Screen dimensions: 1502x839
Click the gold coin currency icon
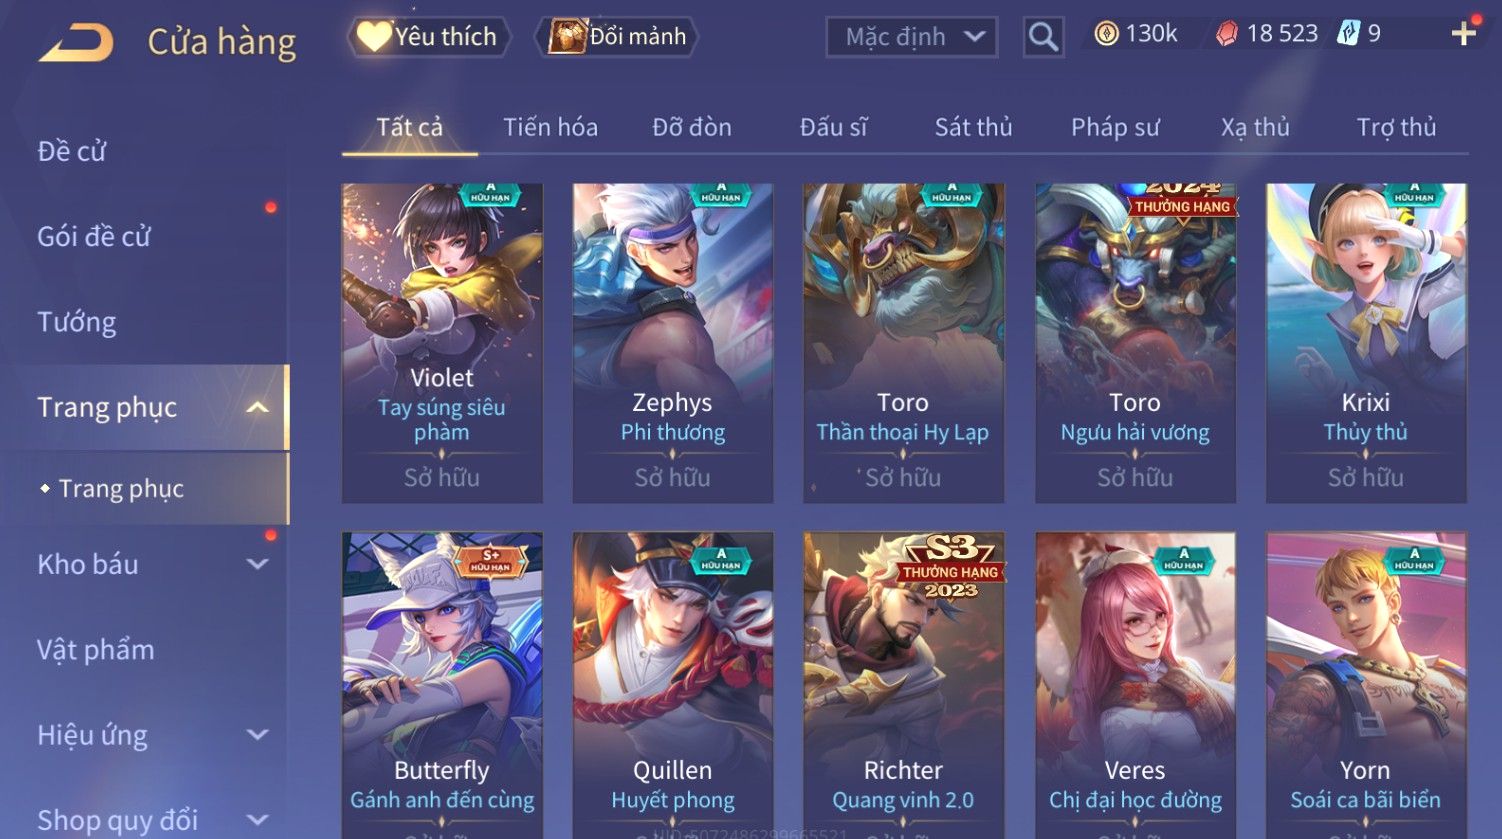click(1106, 35)
